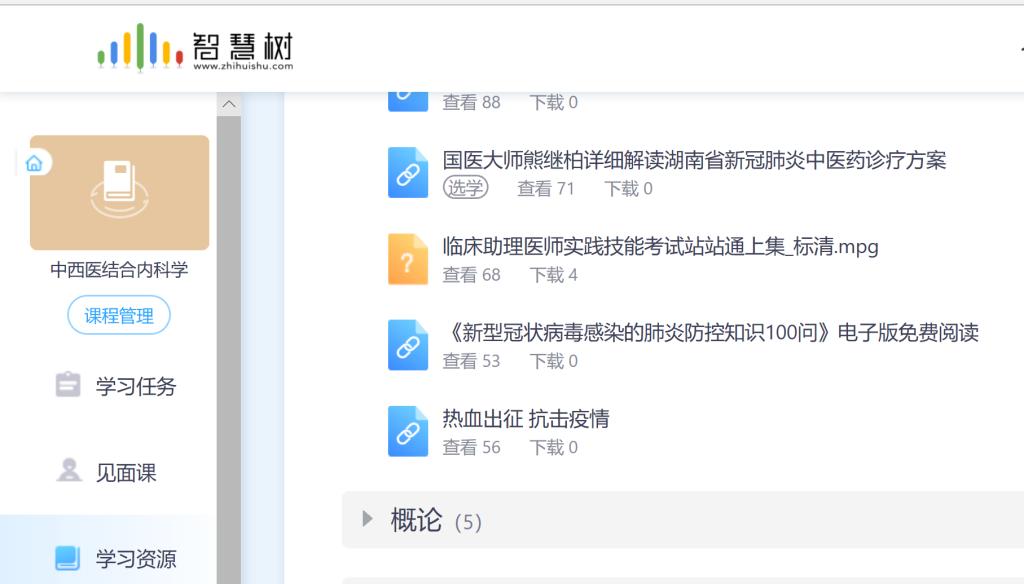Open the course cover thumbnail with book icon

(120, 193)
